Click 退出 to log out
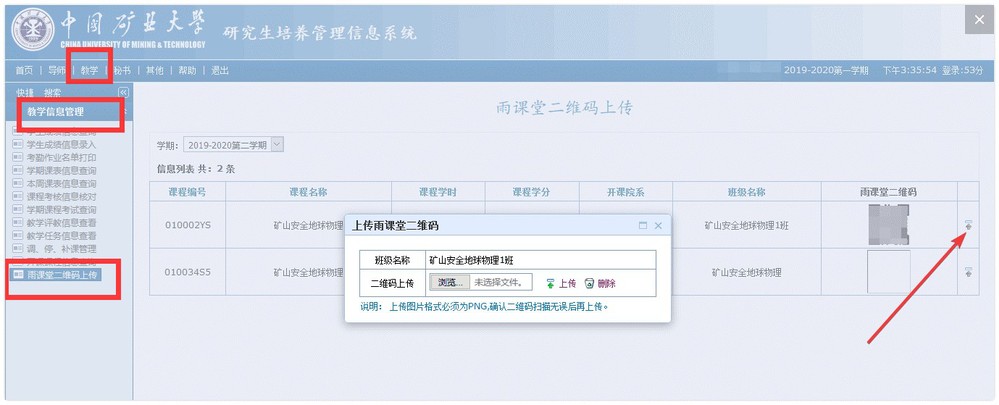999x405 pixels. click(x=220, y=71)
